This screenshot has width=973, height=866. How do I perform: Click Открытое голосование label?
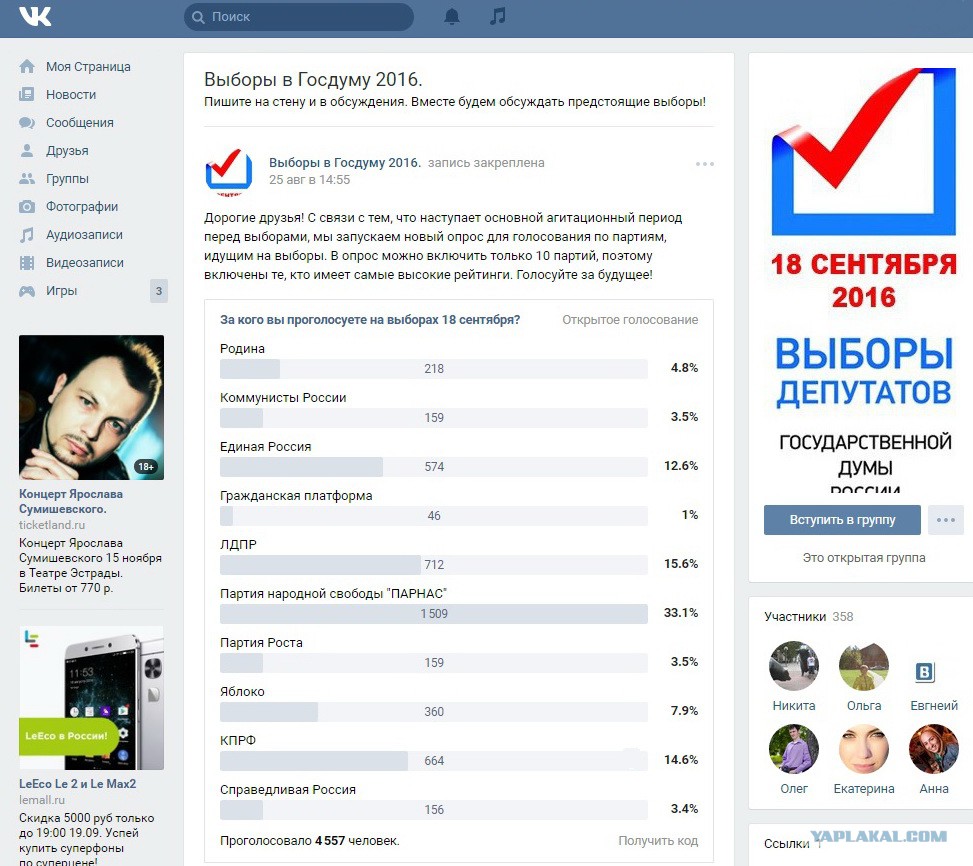[x=630, y=319]
